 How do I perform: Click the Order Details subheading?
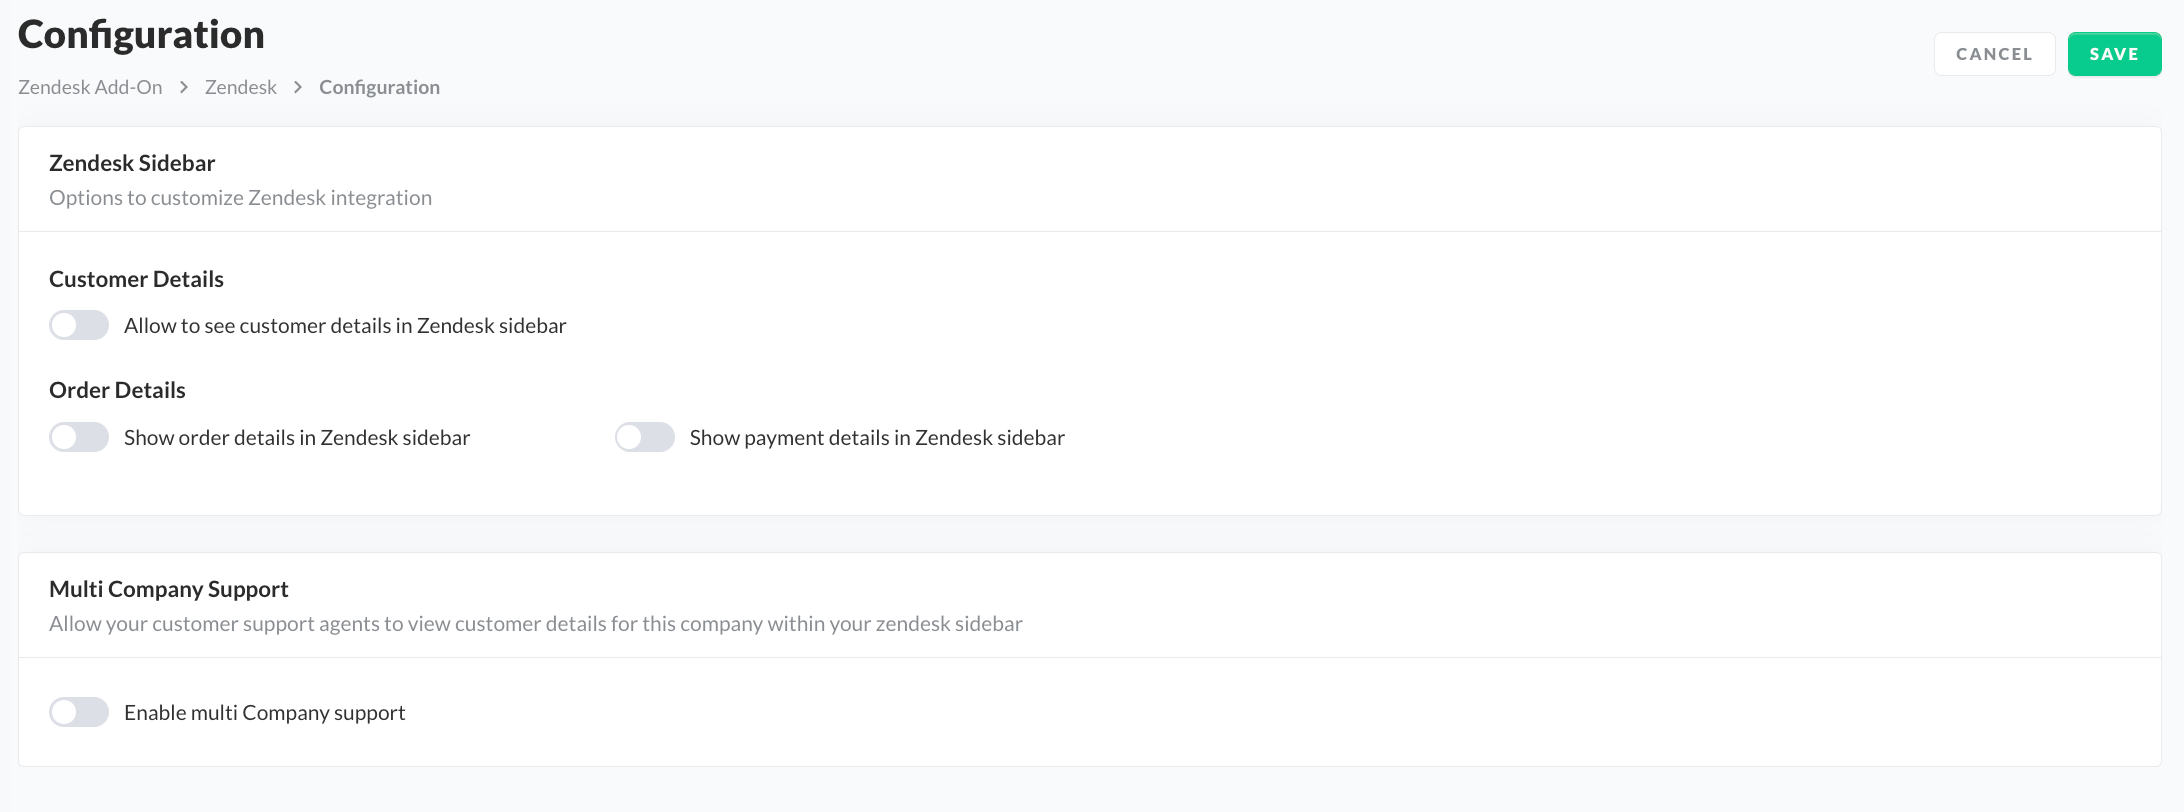coord(117,390)
